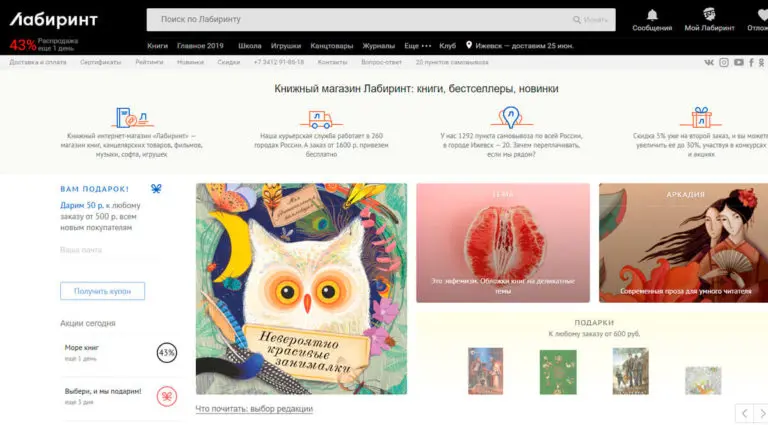This screenshot has width=768, height=425.
Task: Open the Аркадия modern prose banner
Action: pyautogui.click(x=683, y=243)
